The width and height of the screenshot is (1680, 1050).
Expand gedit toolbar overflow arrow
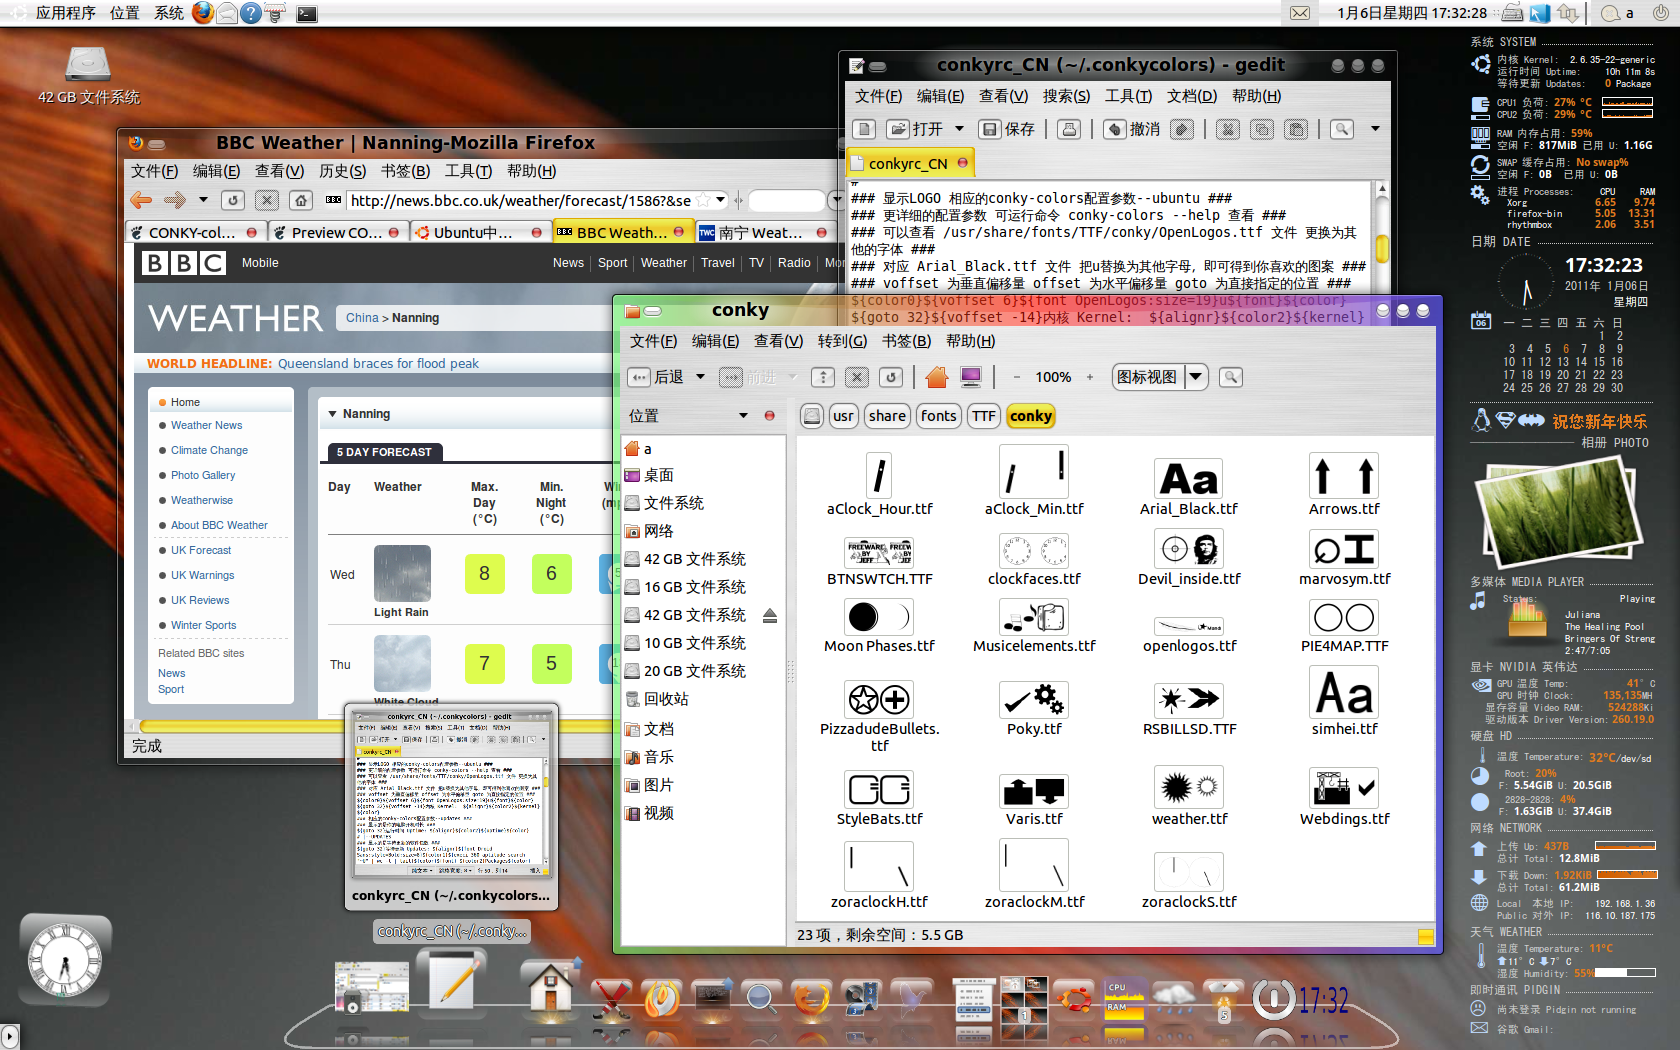pos(1375,129)
